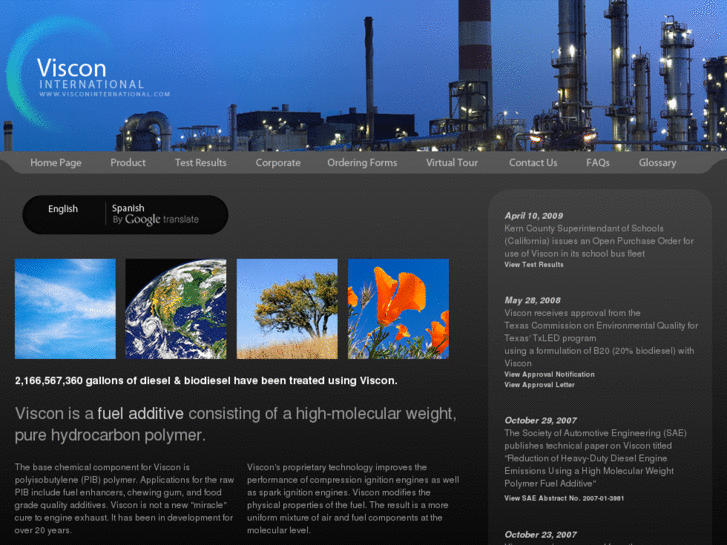Click the April 10, 2009 news date
This screenshot has height=545, width=727.
tap(534, 216)
